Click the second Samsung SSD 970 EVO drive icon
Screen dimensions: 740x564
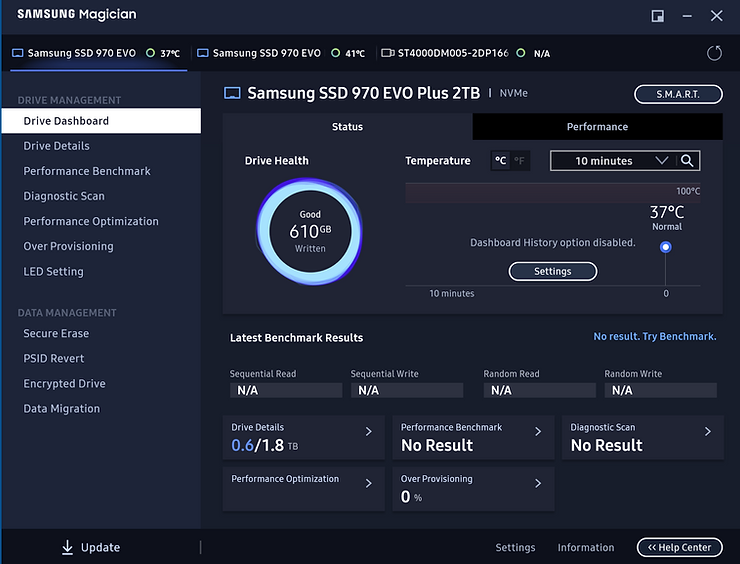[202, 53]
